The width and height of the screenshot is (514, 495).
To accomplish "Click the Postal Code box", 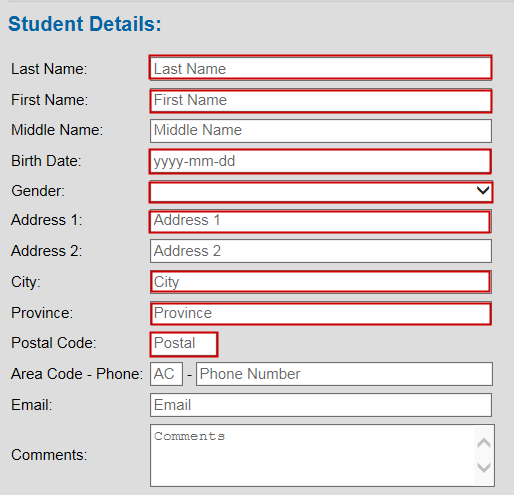I will pyautogui.click(x=184, y=344).
